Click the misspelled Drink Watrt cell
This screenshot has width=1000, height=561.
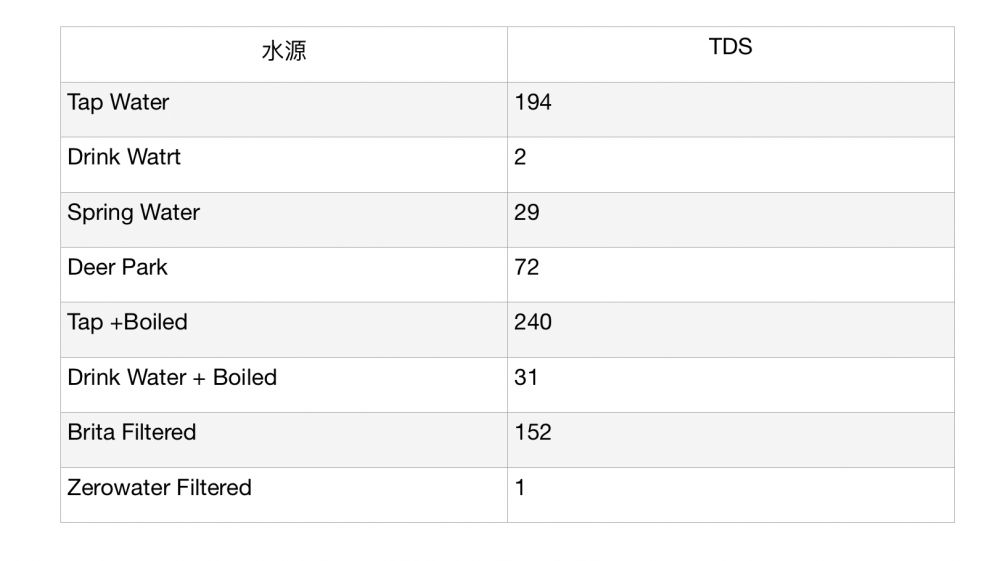(x=124, y=158)
